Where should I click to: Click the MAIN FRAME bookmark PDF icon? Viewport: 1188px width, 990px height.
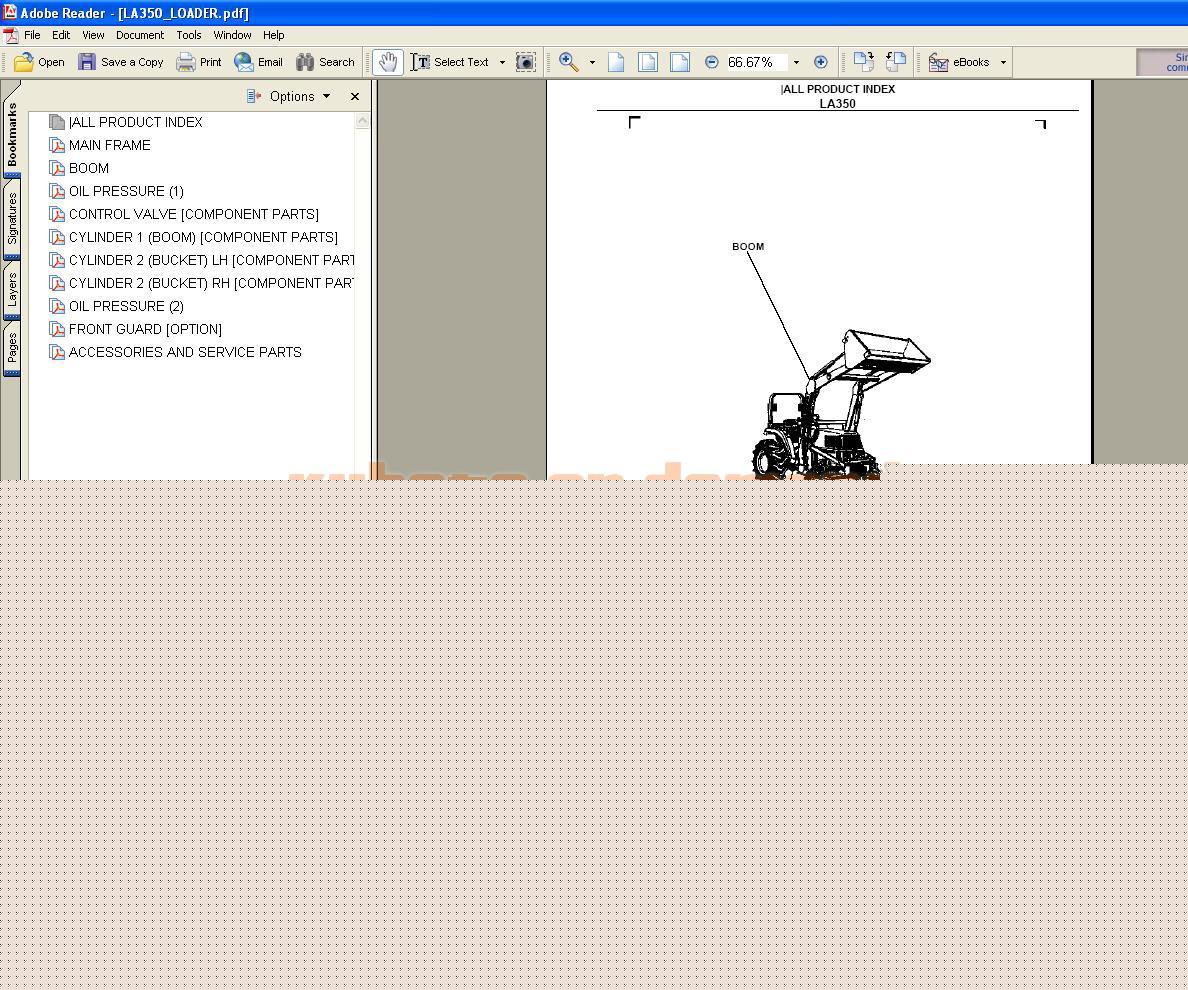pyautogui.click(x=57, y=145)
